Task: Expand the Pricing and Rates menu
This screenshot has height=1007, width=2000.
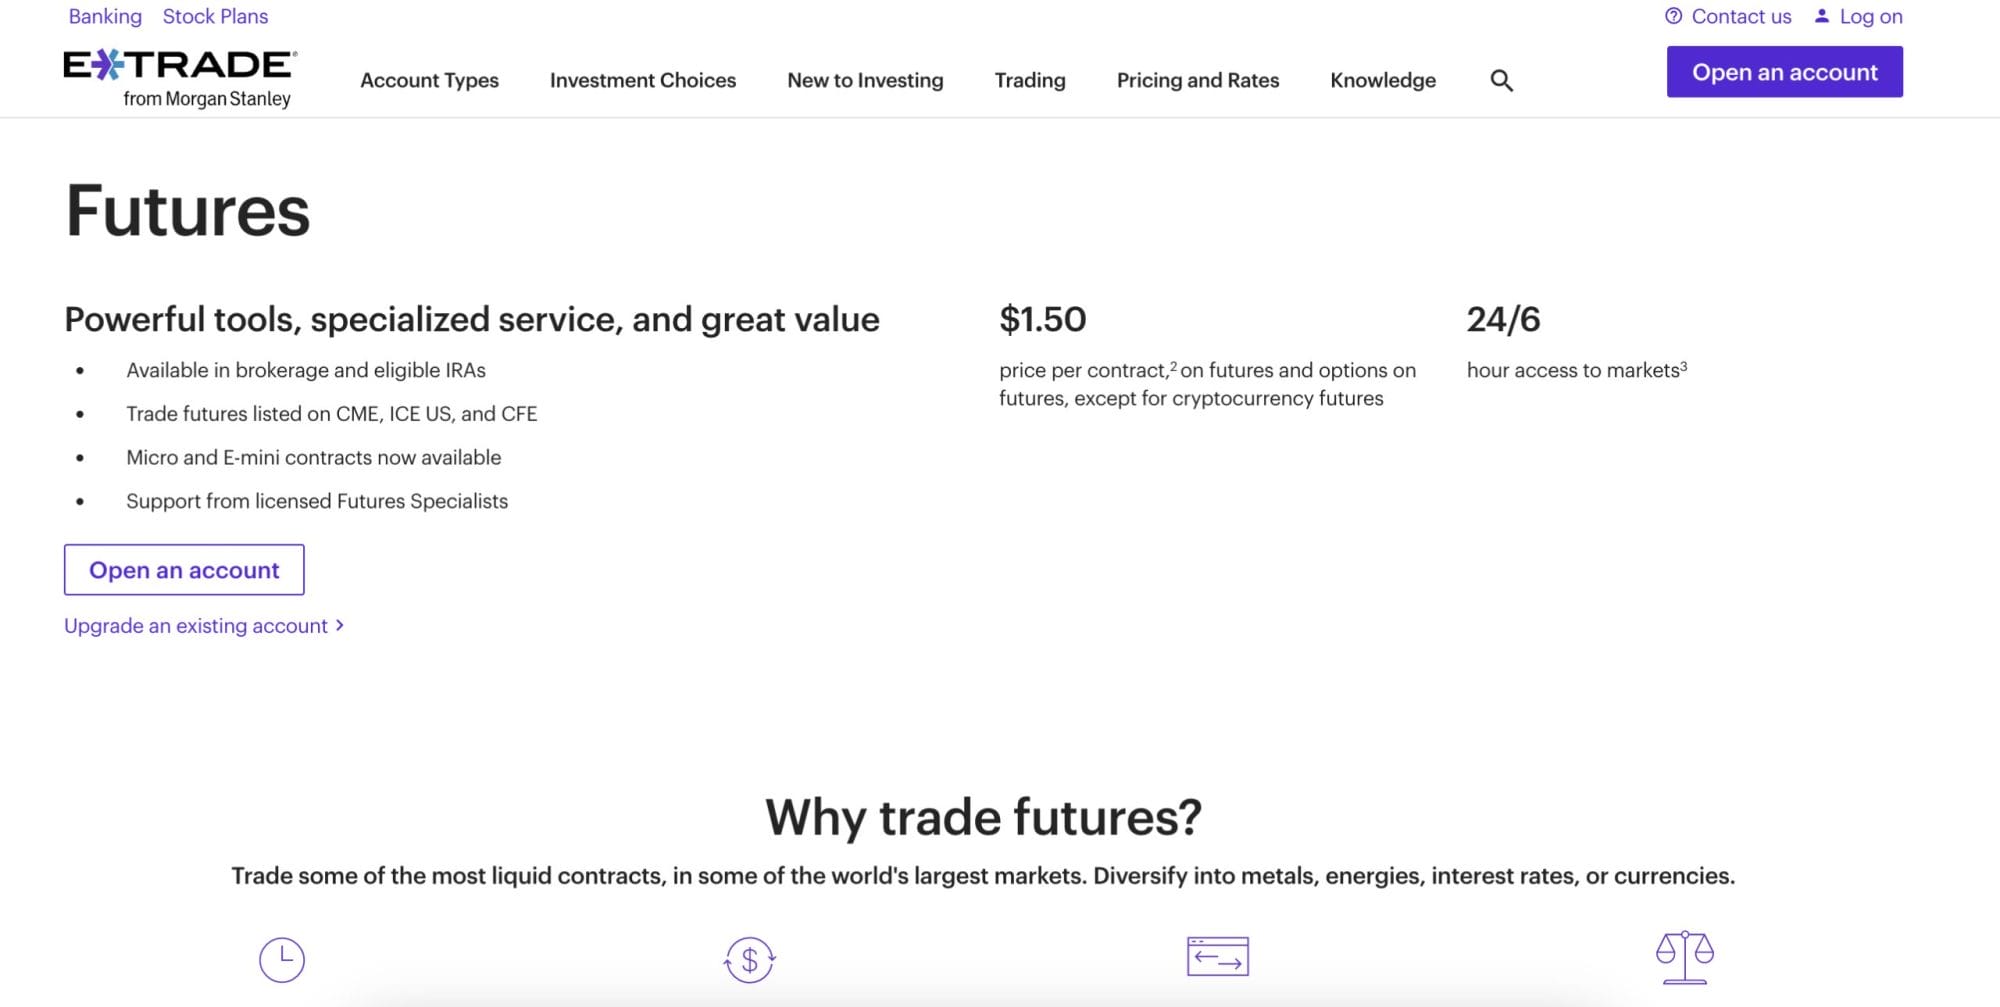Action: tap(1198, 80)
